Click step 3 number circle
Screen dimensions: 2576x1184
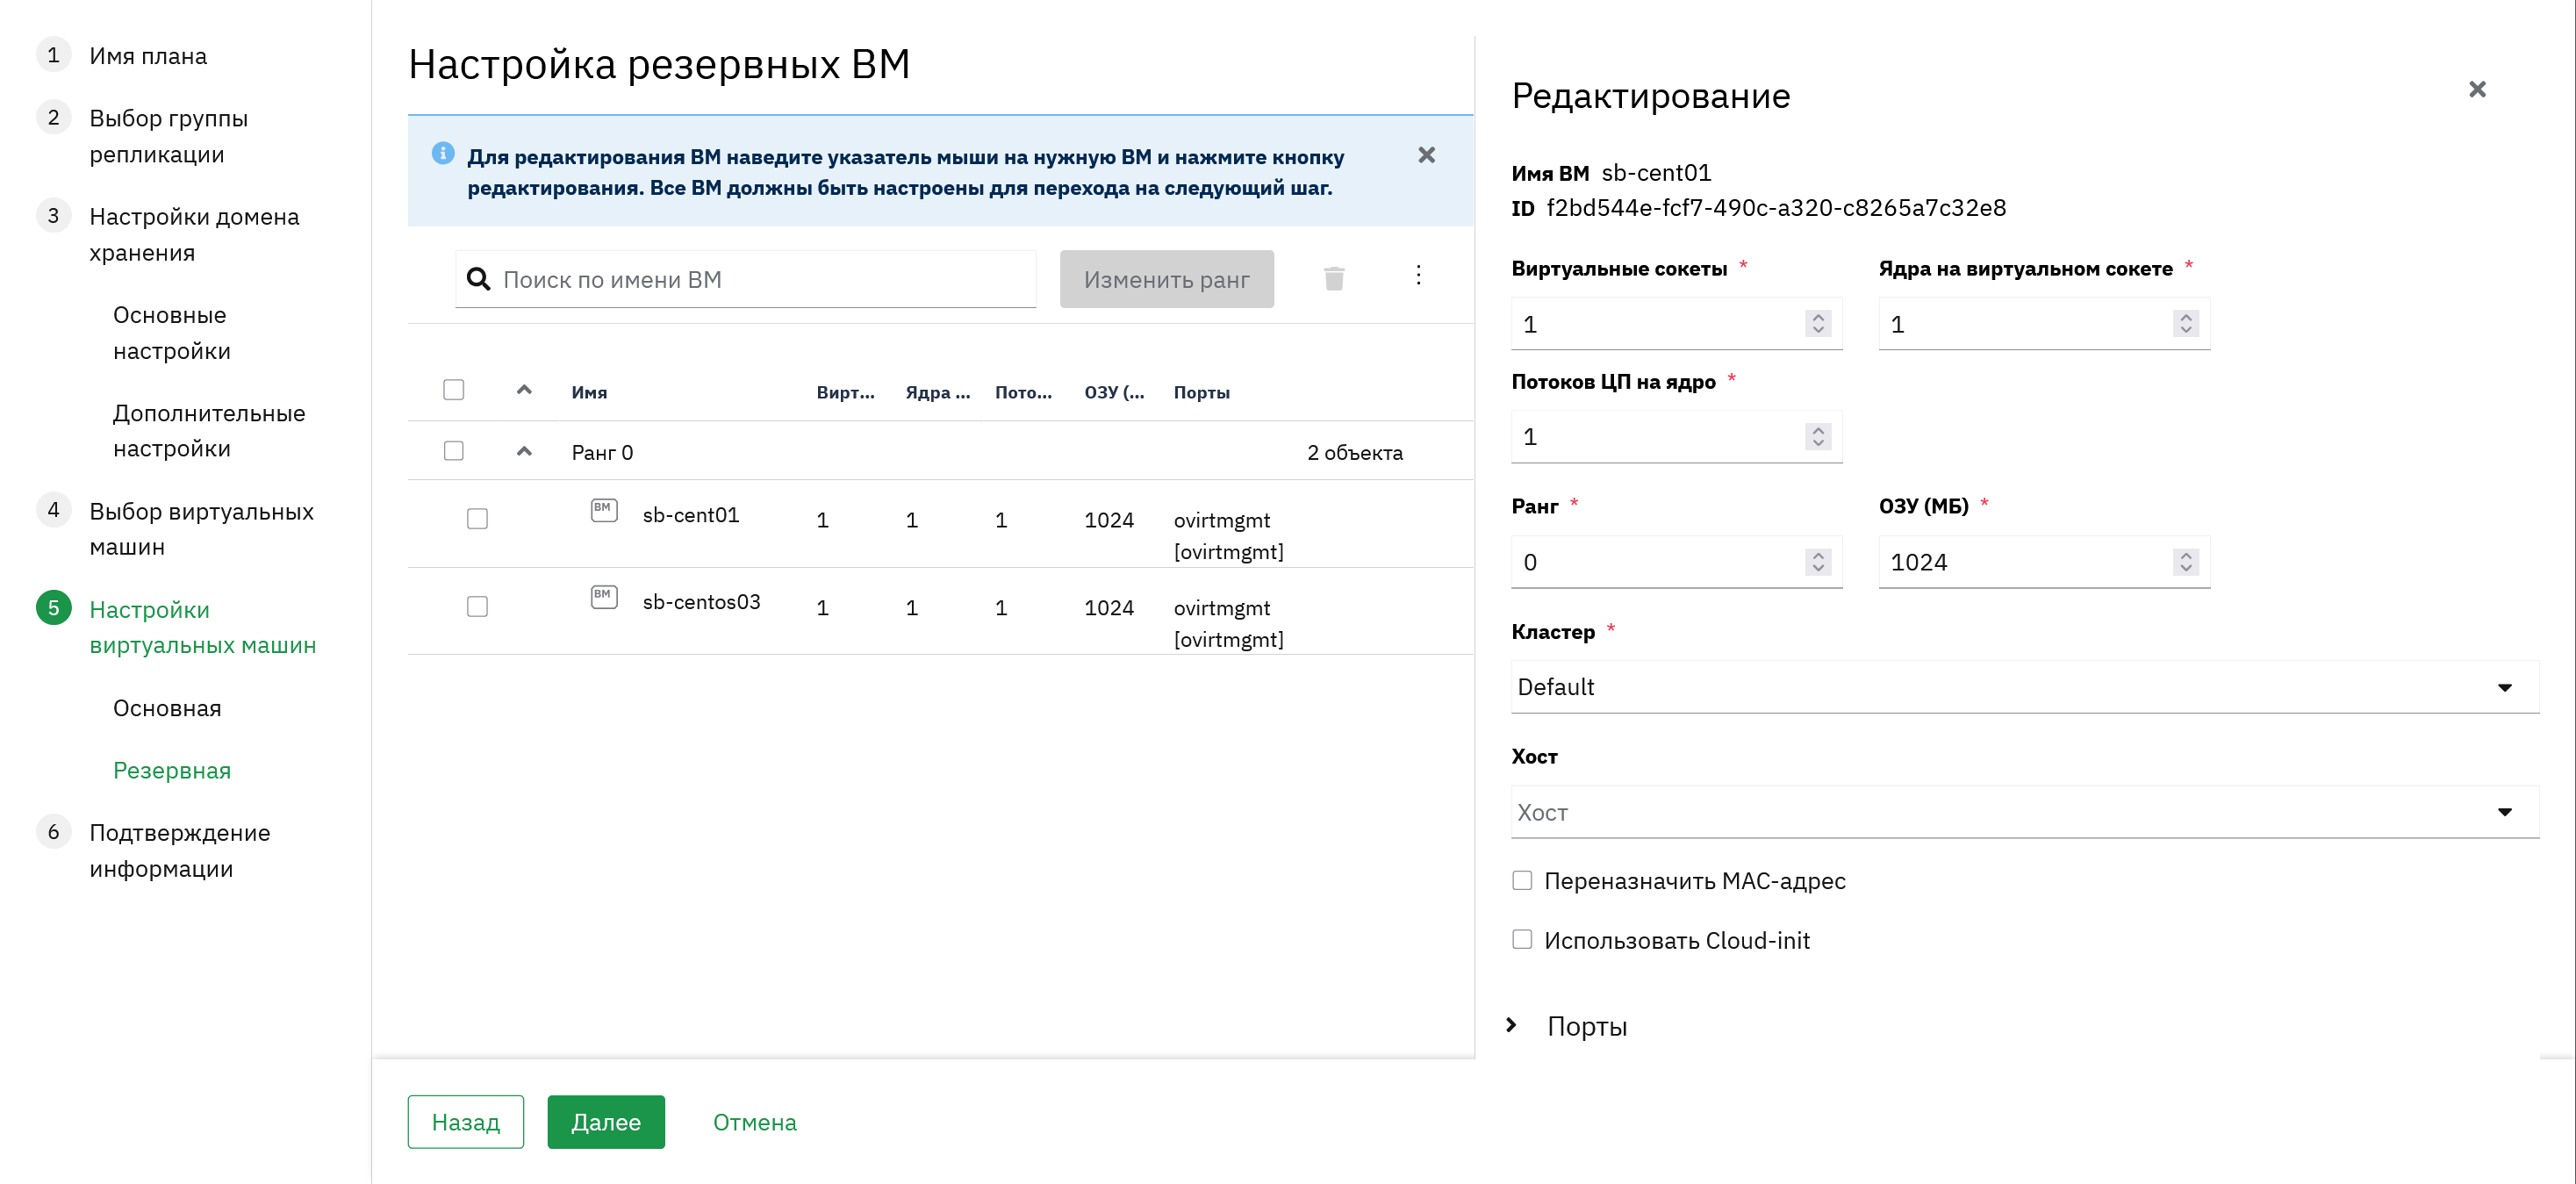point(53,216)
